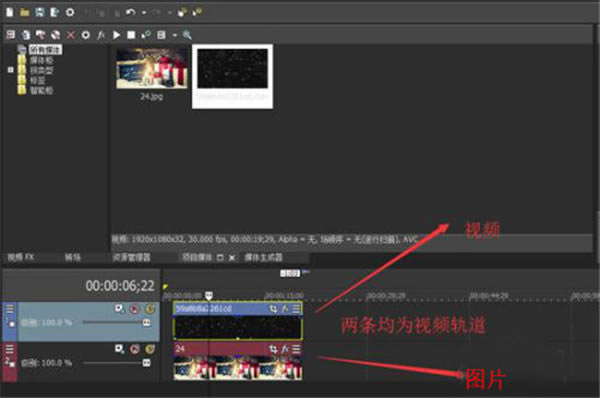The image size is (600, 398).
Task: Start media preview with play button
Action: pos(116,35)
